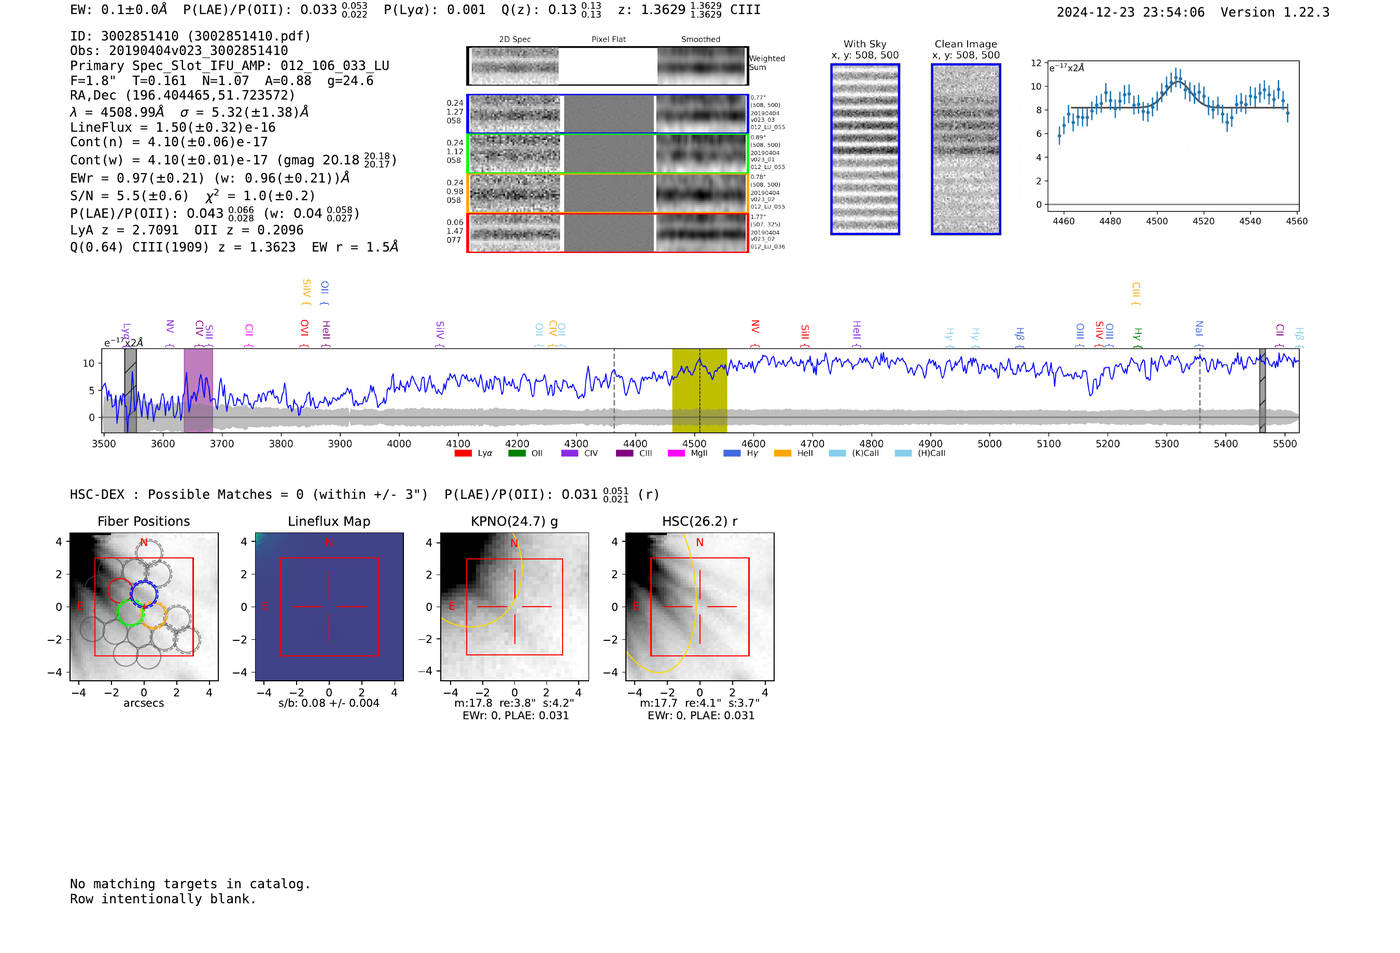
Task: Click the Q(0.64) CIII(1909) line
Action: 234,247
